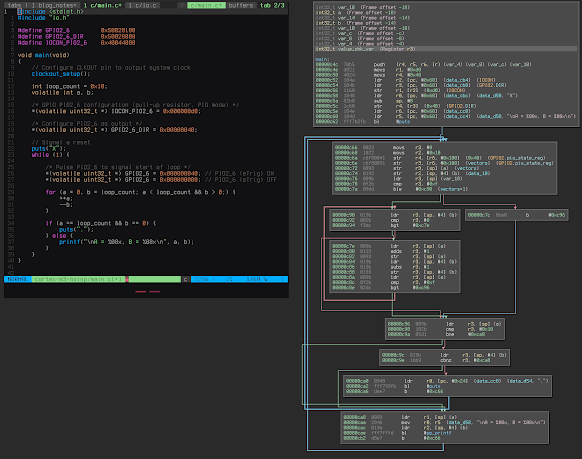Viewport: 582px width, 459px height.
Task: Click the 'tabs' label in the tabline
Action: (14, 5)
